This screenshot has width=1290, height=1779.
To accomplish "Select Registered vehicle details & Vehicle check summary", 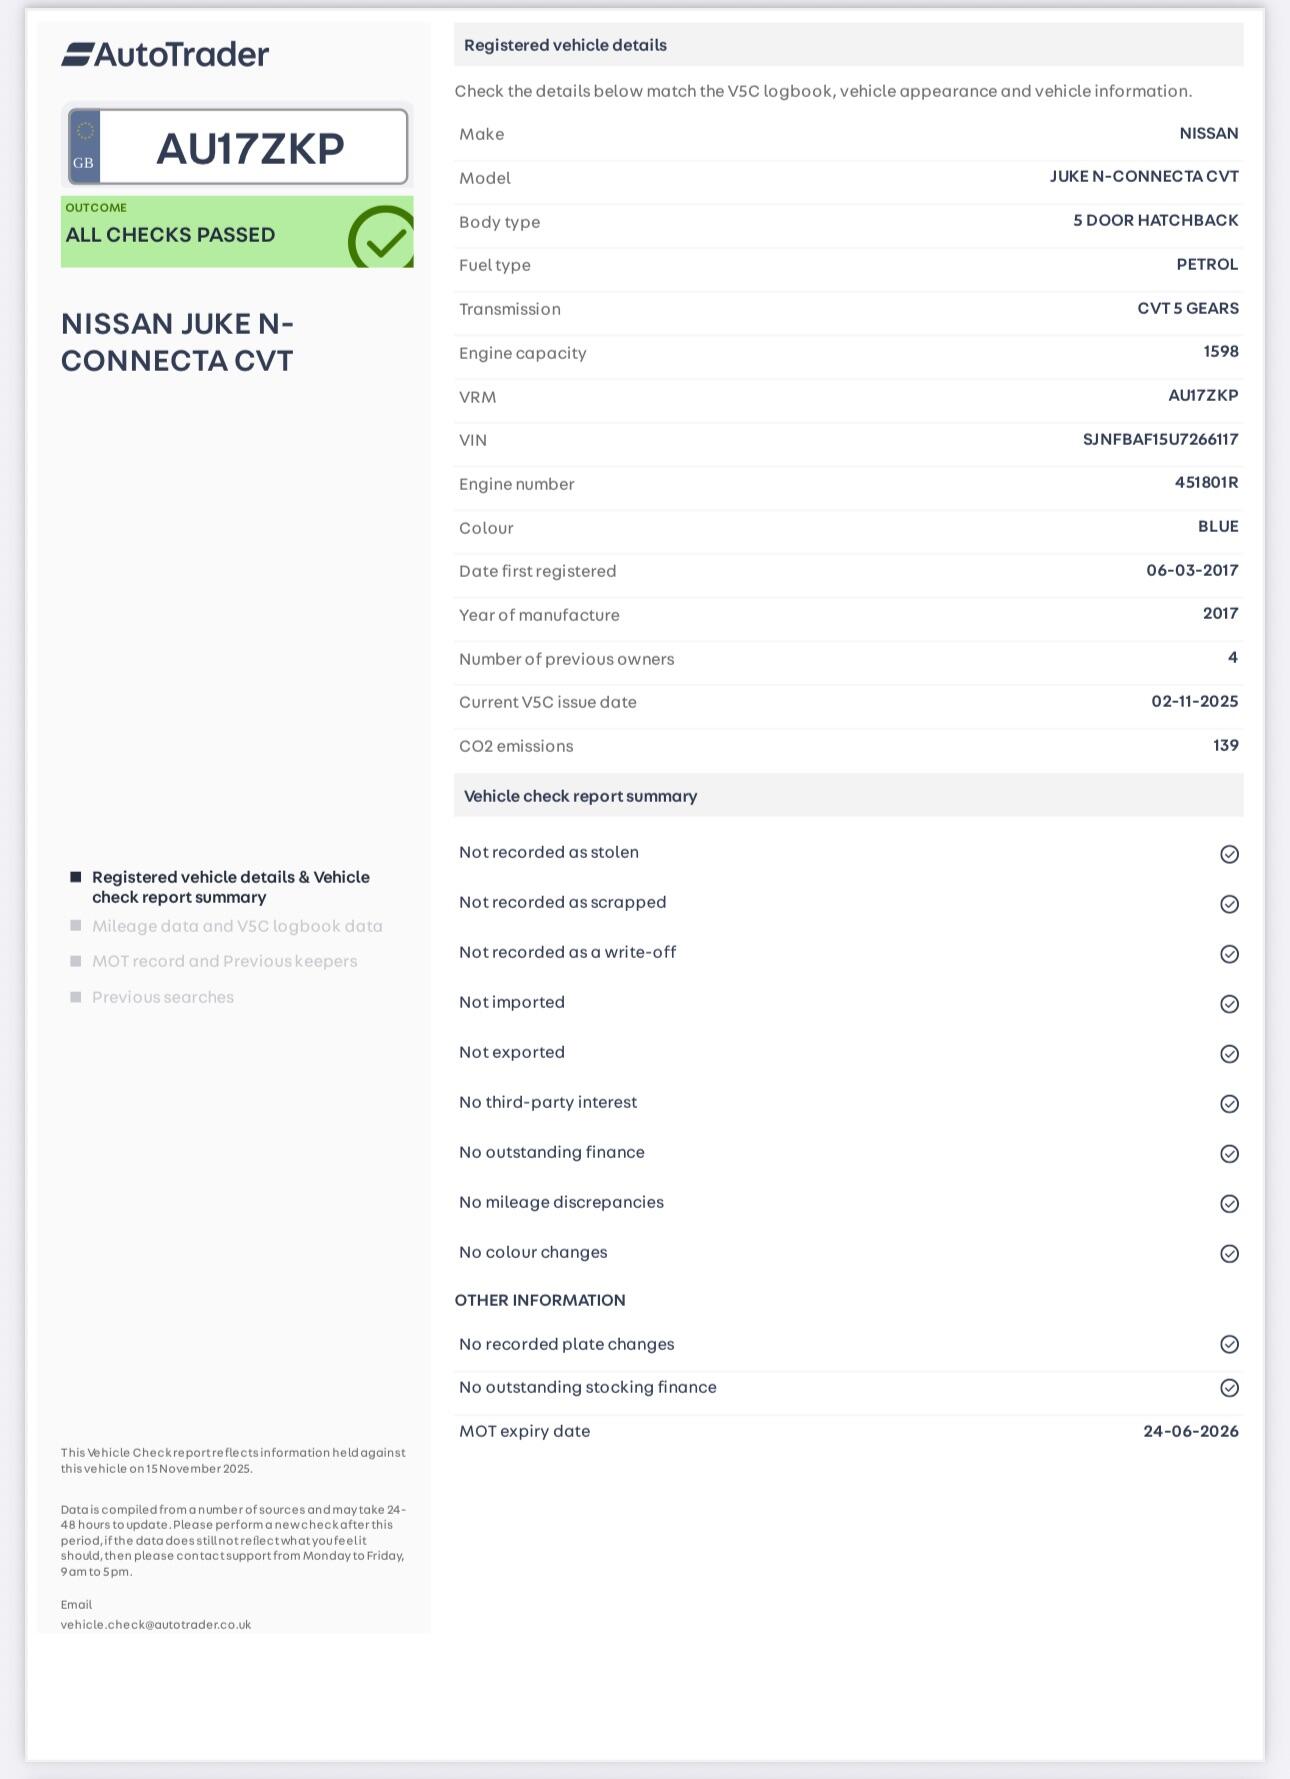I will click(x=230, y=887).
